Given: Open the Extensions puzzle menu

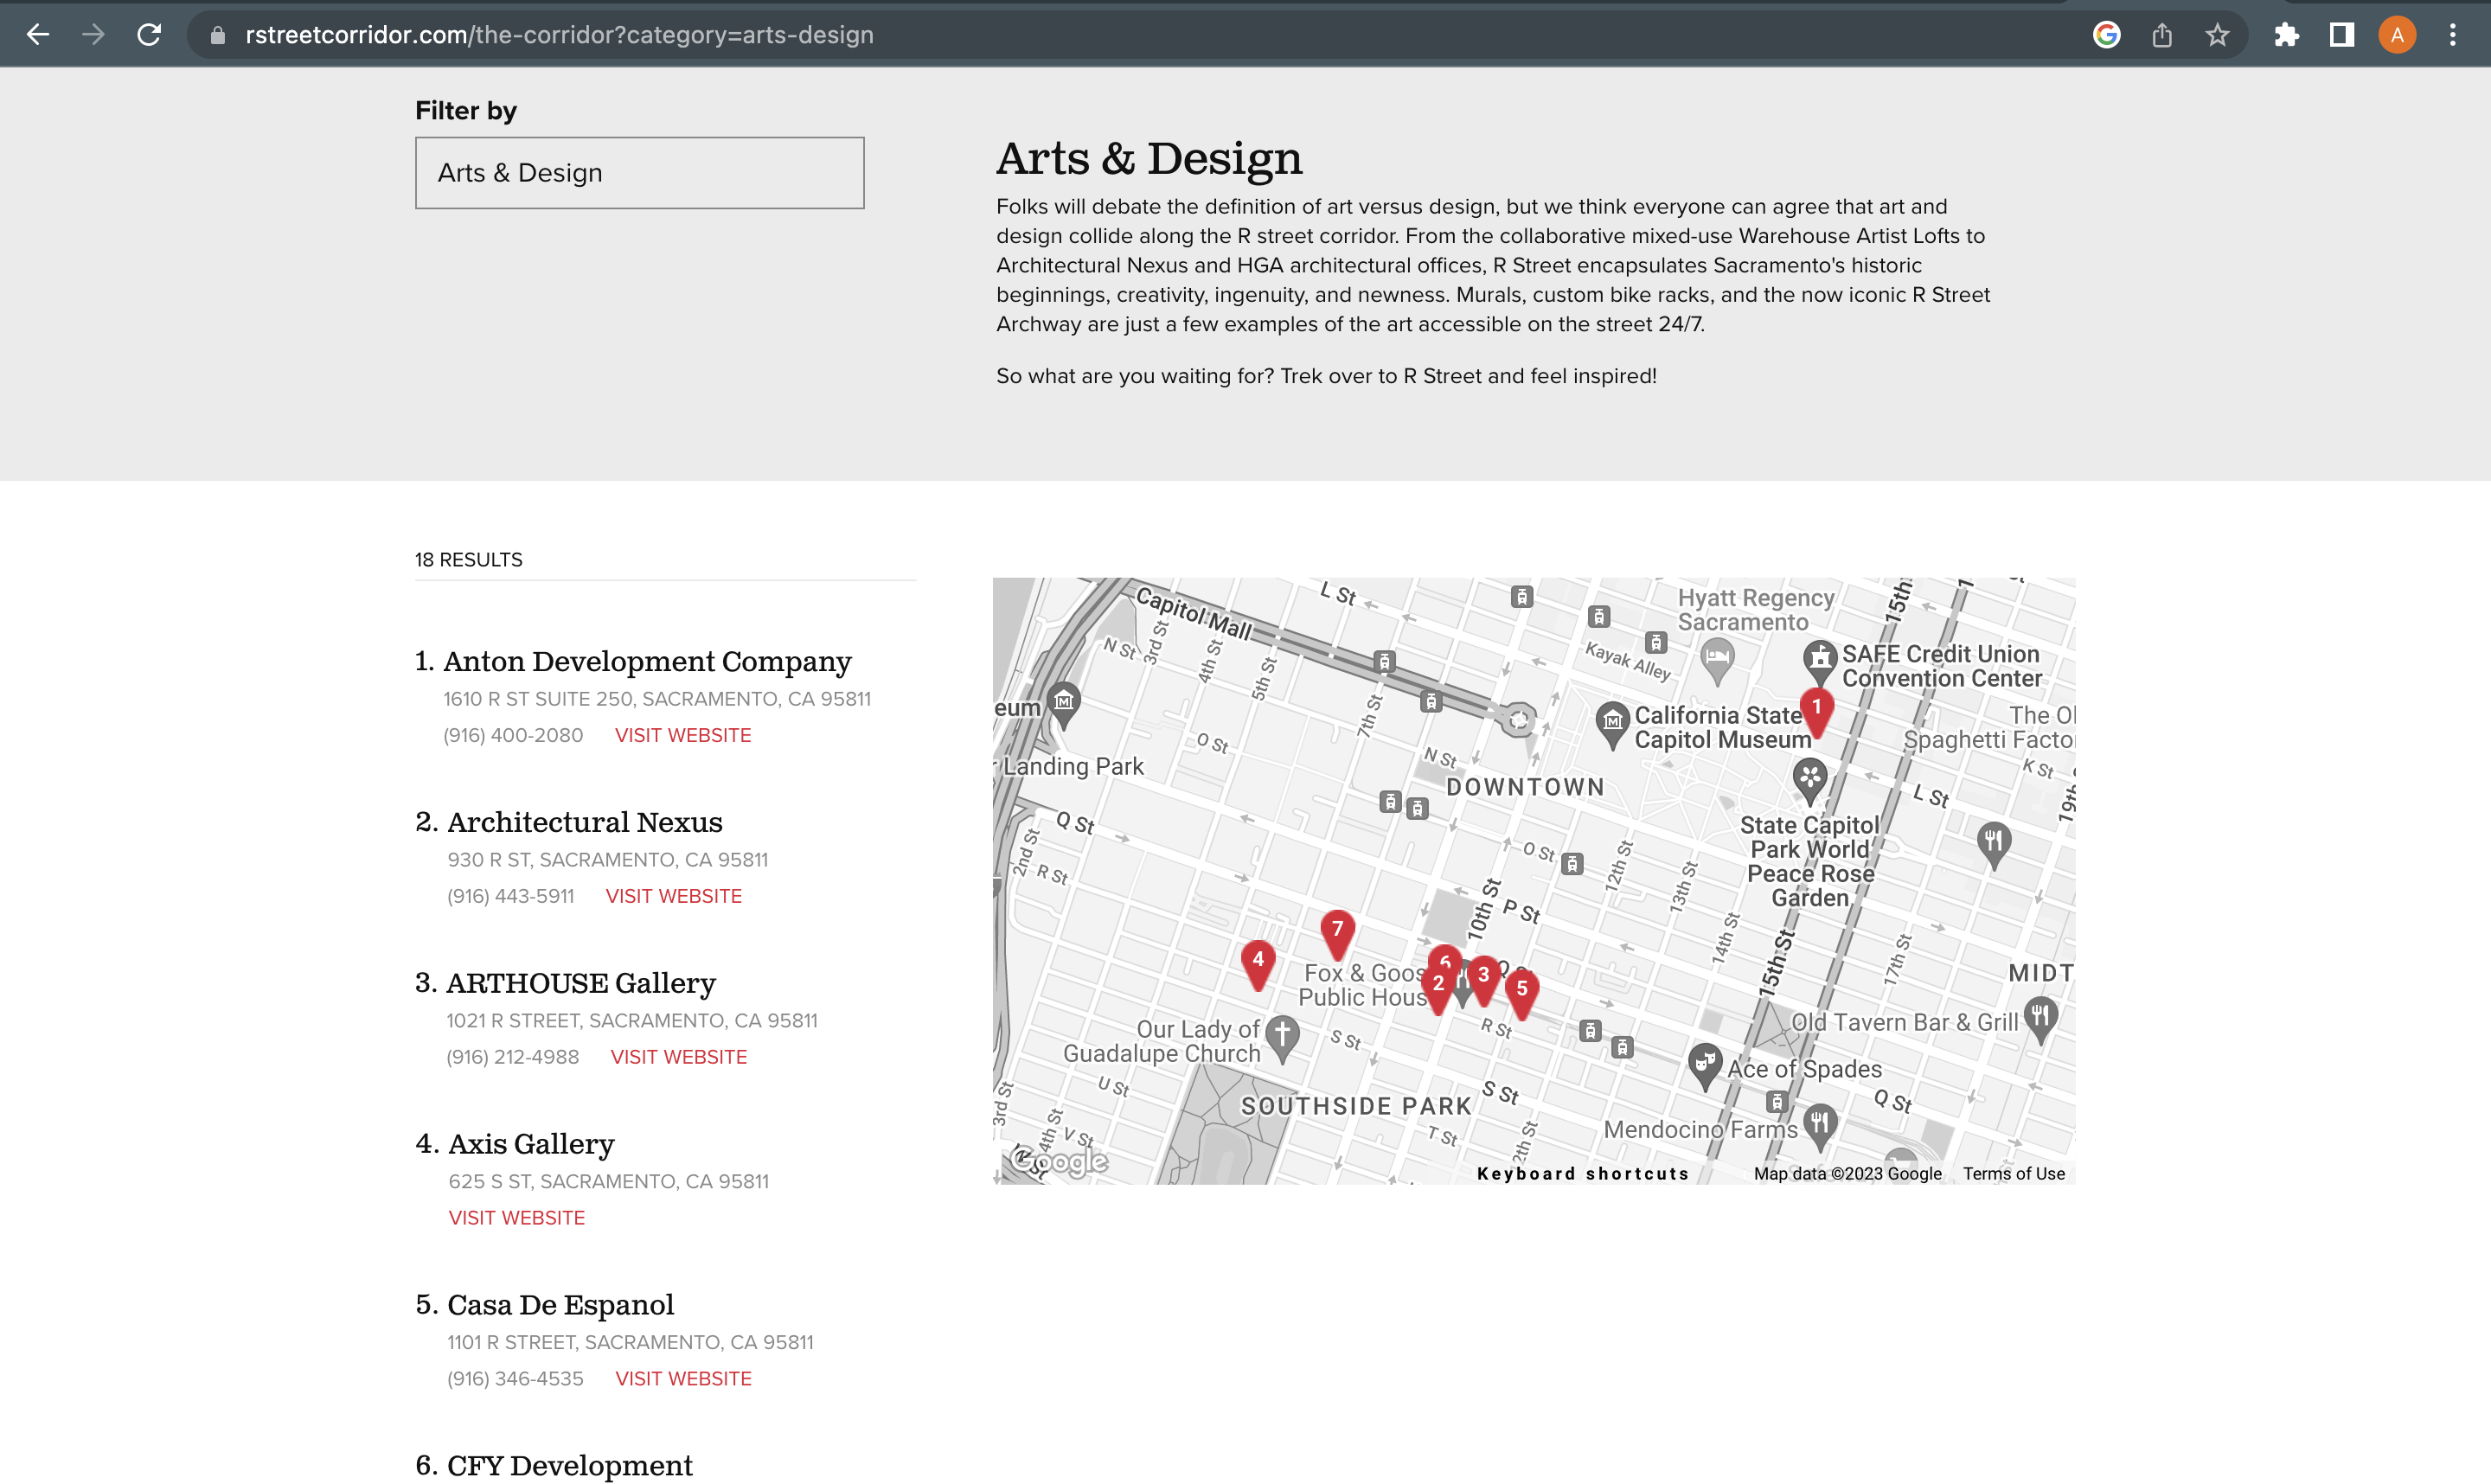Looking at the screenshot, I should click(x=2286, y=35).
